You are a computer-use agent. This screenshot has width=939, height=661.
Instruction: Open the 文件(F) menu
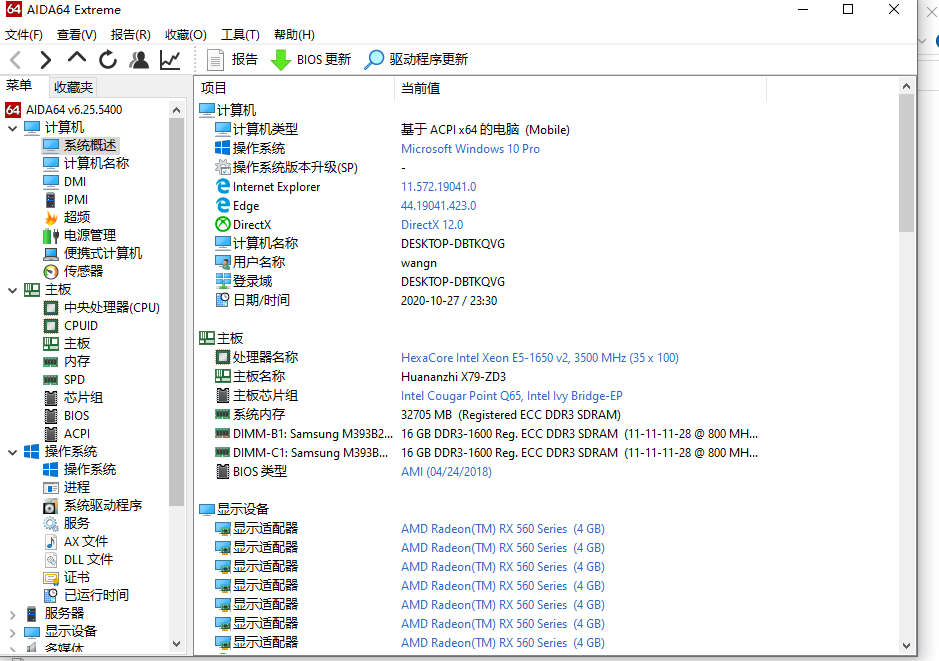[24, 35]
